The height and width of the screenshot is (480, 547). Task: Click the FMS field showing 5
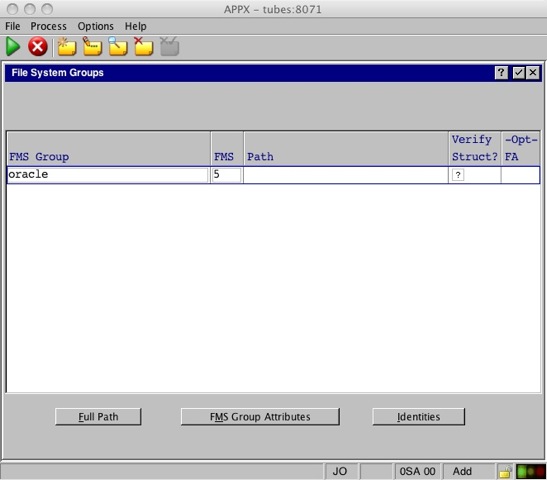pyautogui.click(x=227, y=175)
